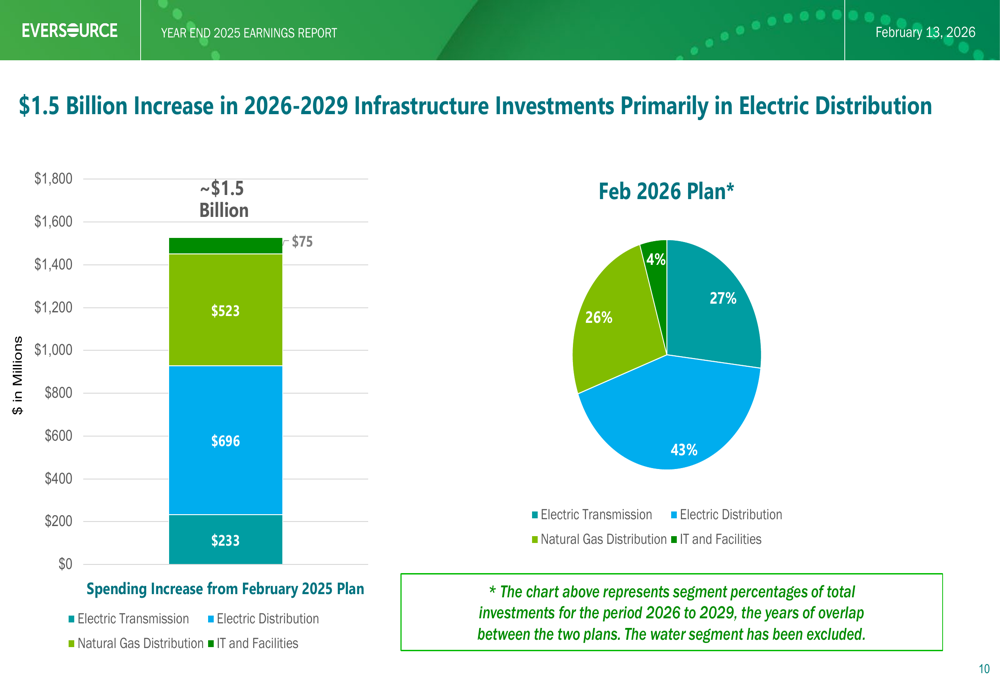Viewport: 1000px width, 685px height.
Task: Click the $1,000 y-axis label
Action: (54, 350)
